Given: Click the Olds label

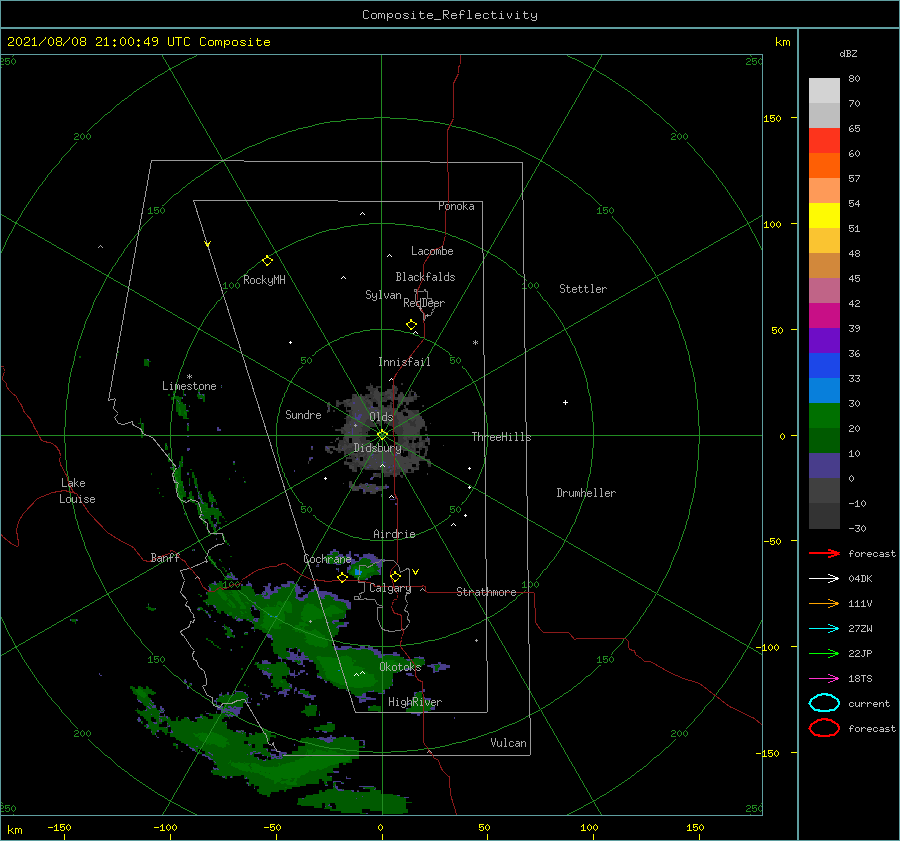Looking at the screenshot, I should pyautogui.click(x=381, y=417).
